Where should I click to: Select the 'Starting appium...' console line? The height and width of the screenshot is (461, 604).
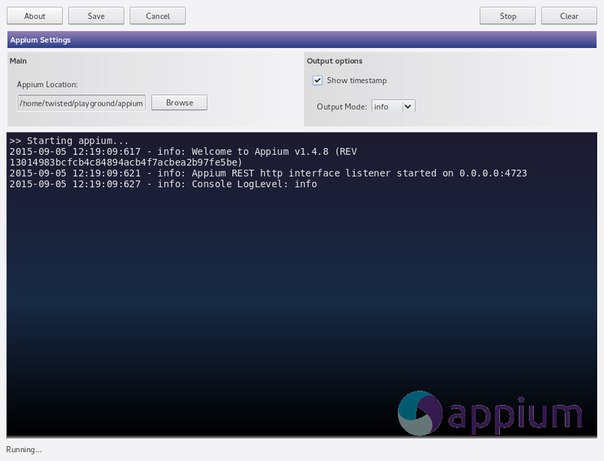click(69, 141)
